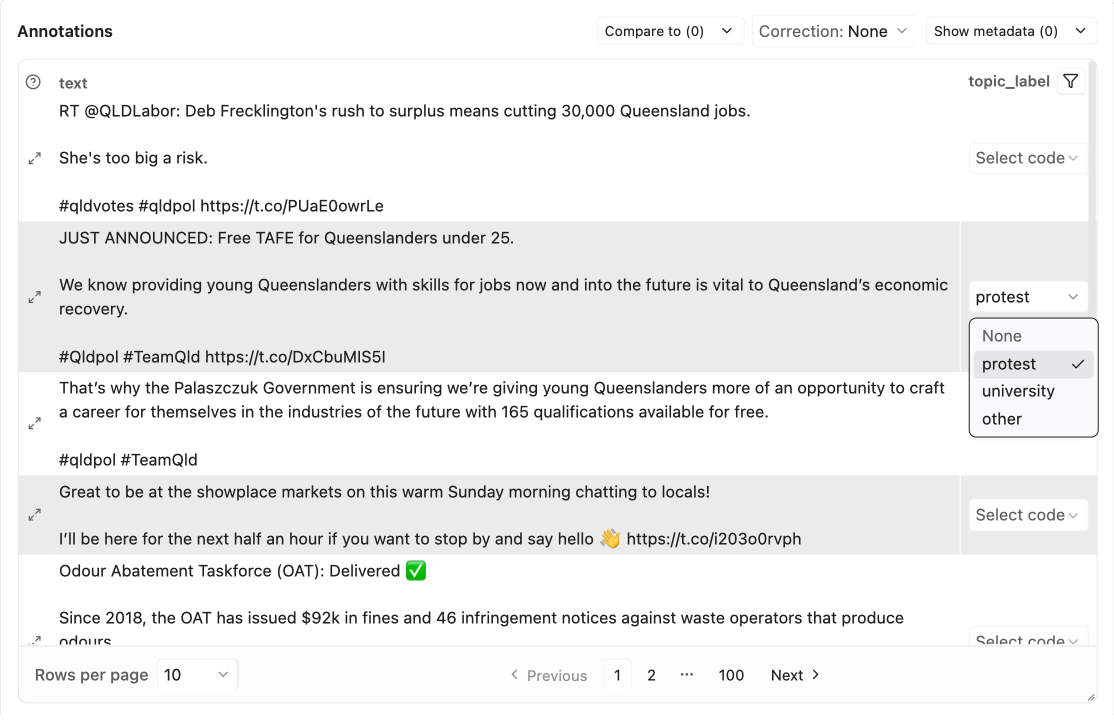Screen dimensions: 1114x728
Task: Go to page 2
Action: tap(651, 675)
